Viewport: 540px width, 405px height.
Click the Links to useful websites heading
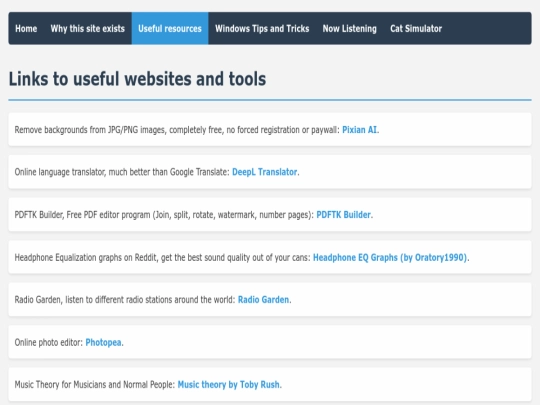tap(137, 79)
